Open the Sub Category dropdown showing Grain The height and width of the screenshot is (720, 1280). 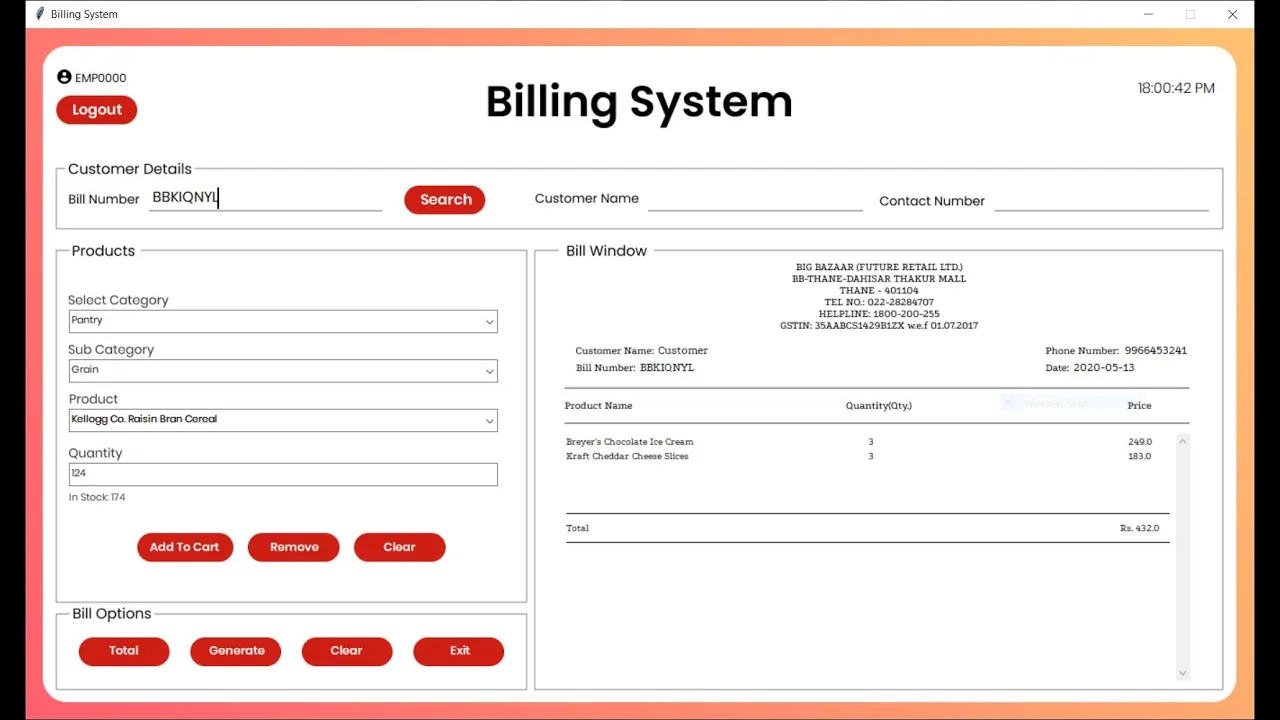click(x=283, y=371)
